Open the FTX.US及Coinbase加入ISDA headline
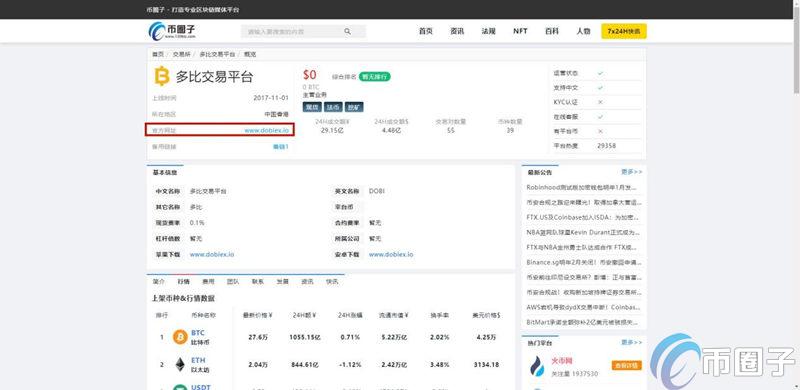The image size is (800, 390). (x=584, y=217)
